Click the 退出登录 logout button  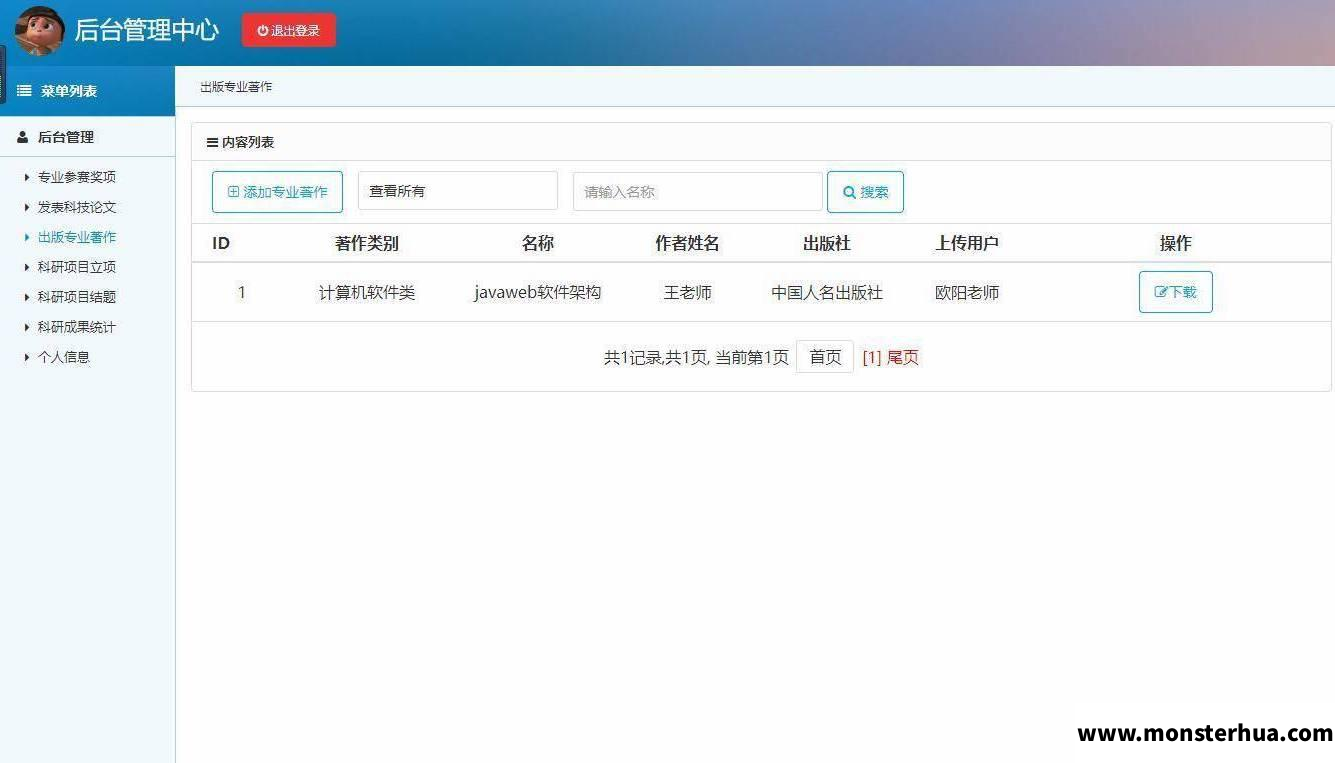click(x=289, y=30)
